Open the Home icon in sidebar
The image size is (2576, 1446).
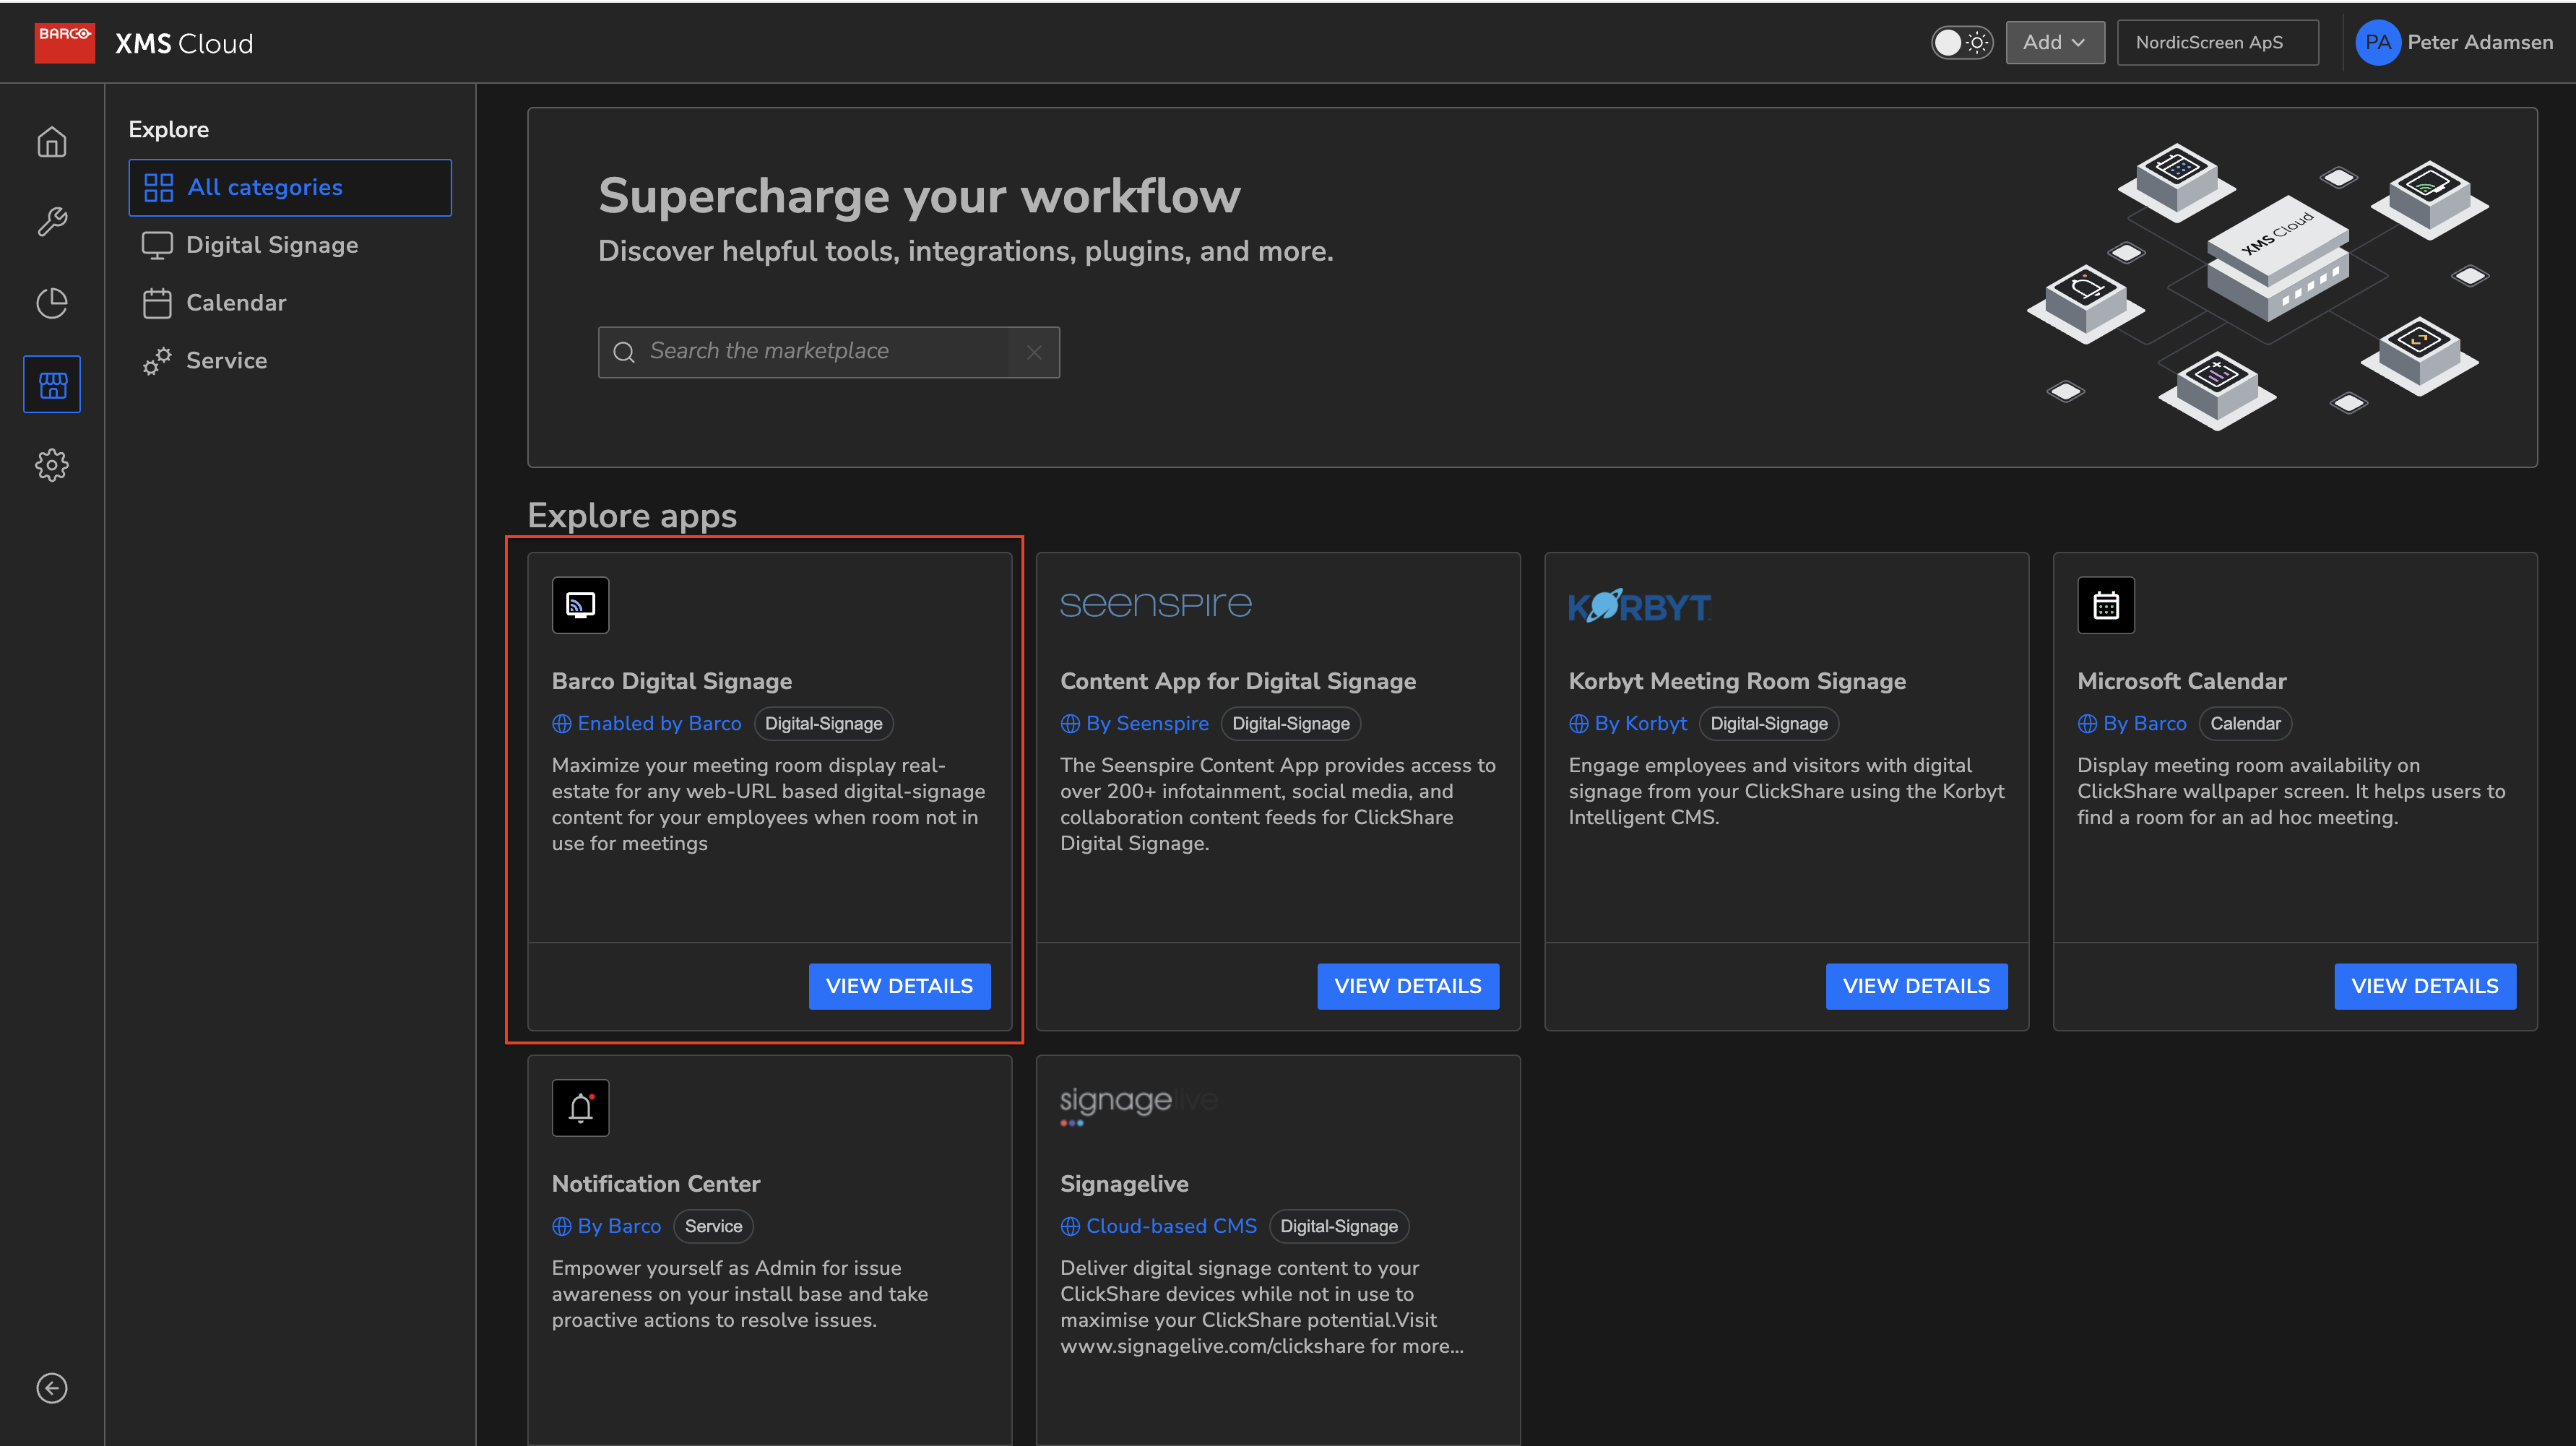(52, 142)
